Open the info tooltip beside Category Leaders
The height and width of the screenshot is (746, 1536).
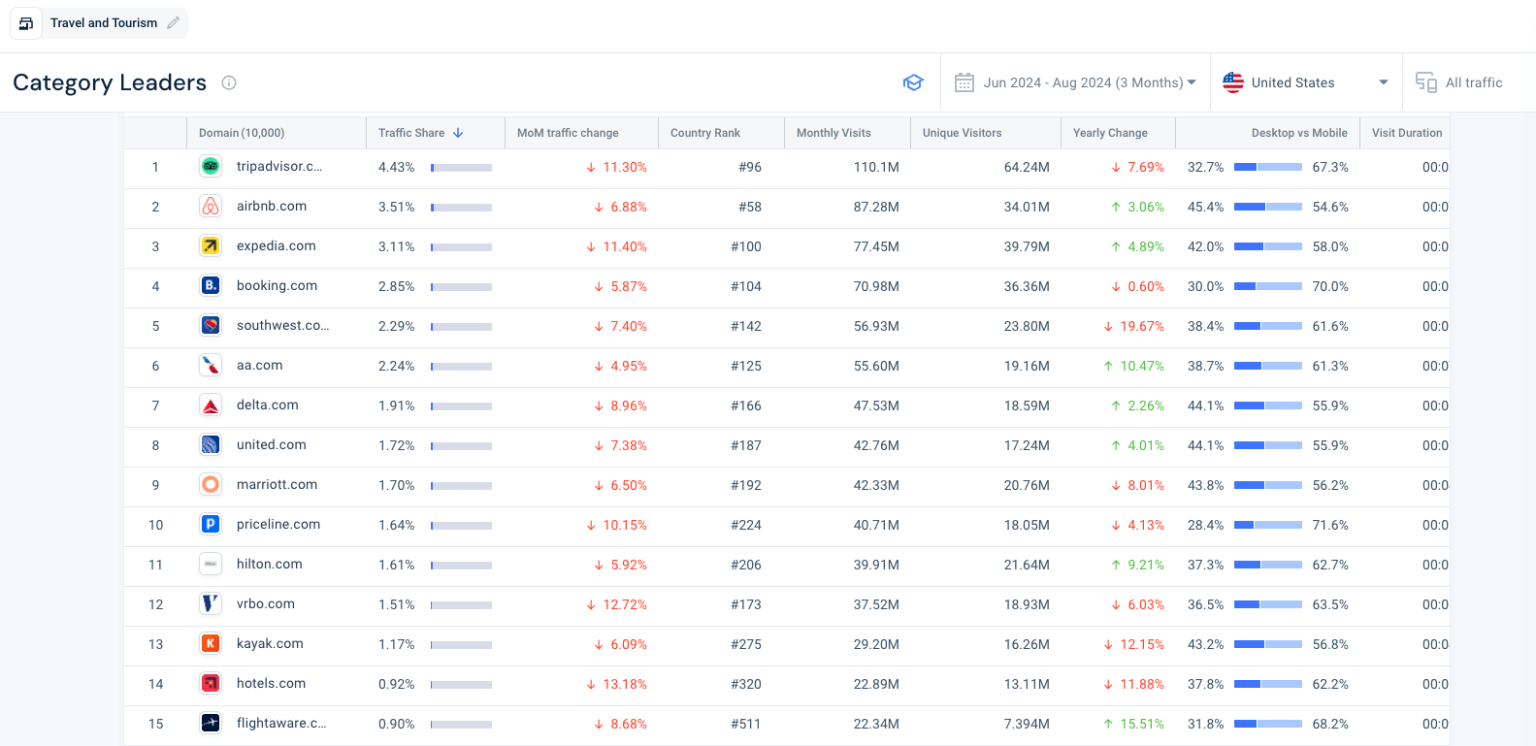click(228, 83)
